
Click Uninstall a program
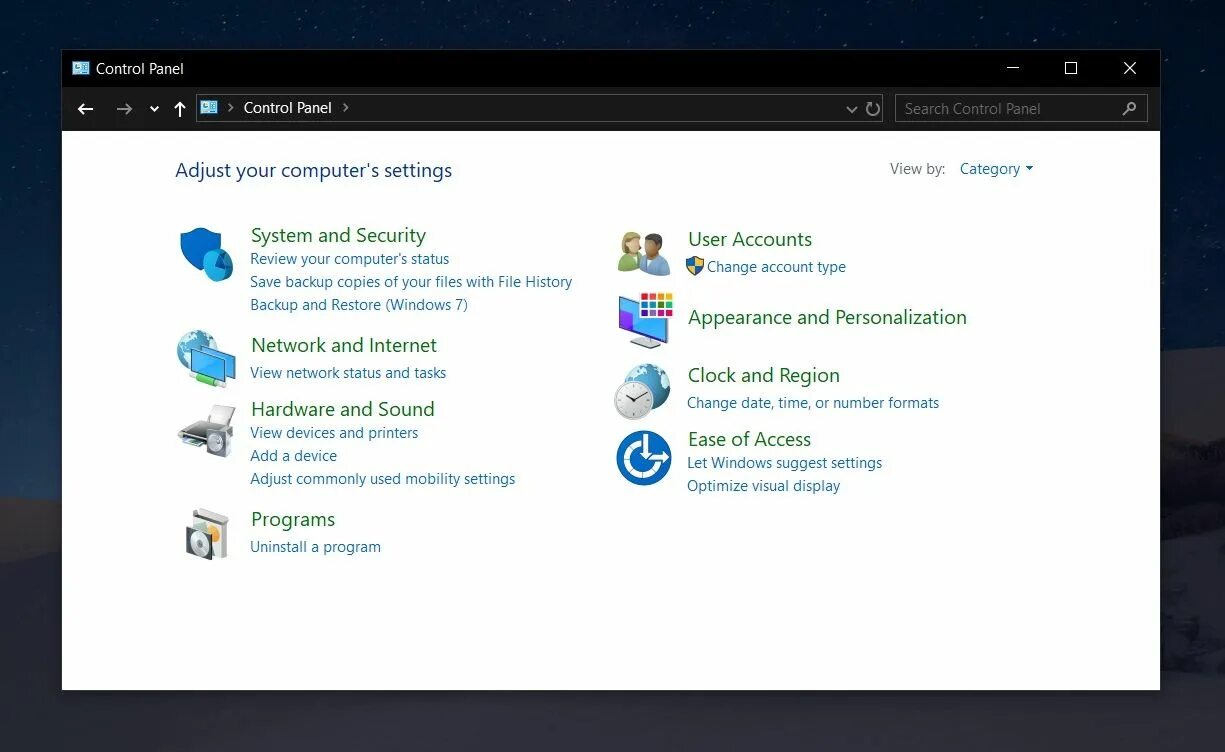(315, 547)
